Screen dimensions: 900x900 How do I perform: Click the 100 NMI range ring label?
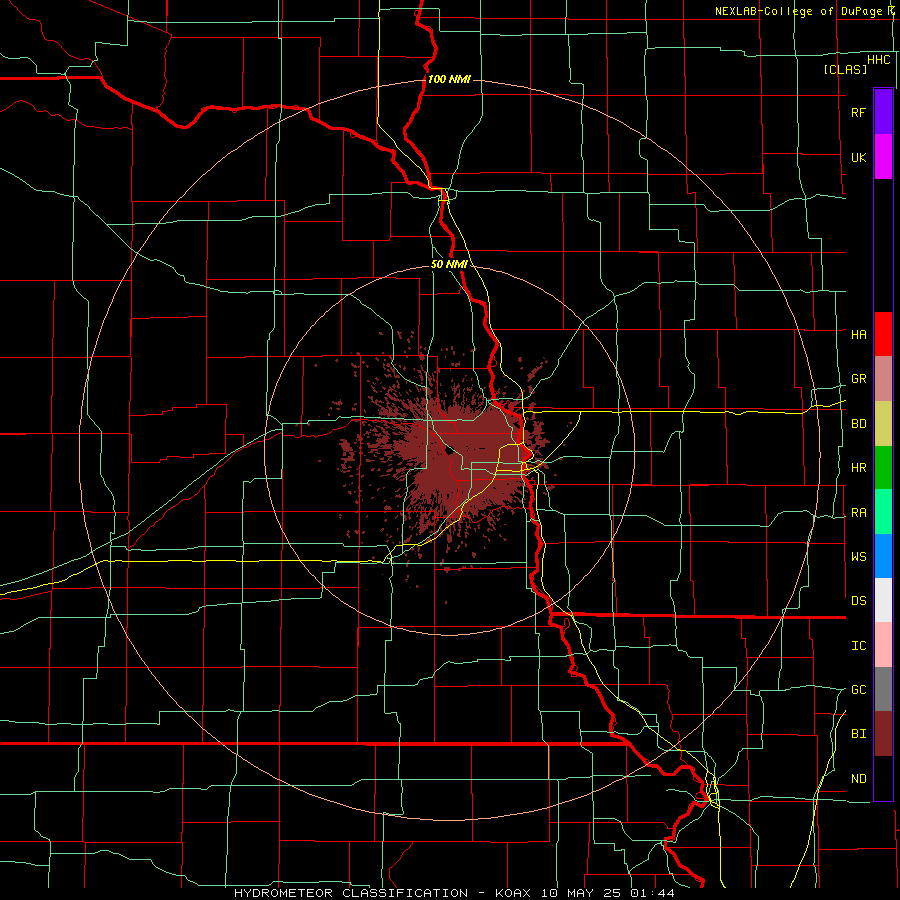tap(449, 79)
